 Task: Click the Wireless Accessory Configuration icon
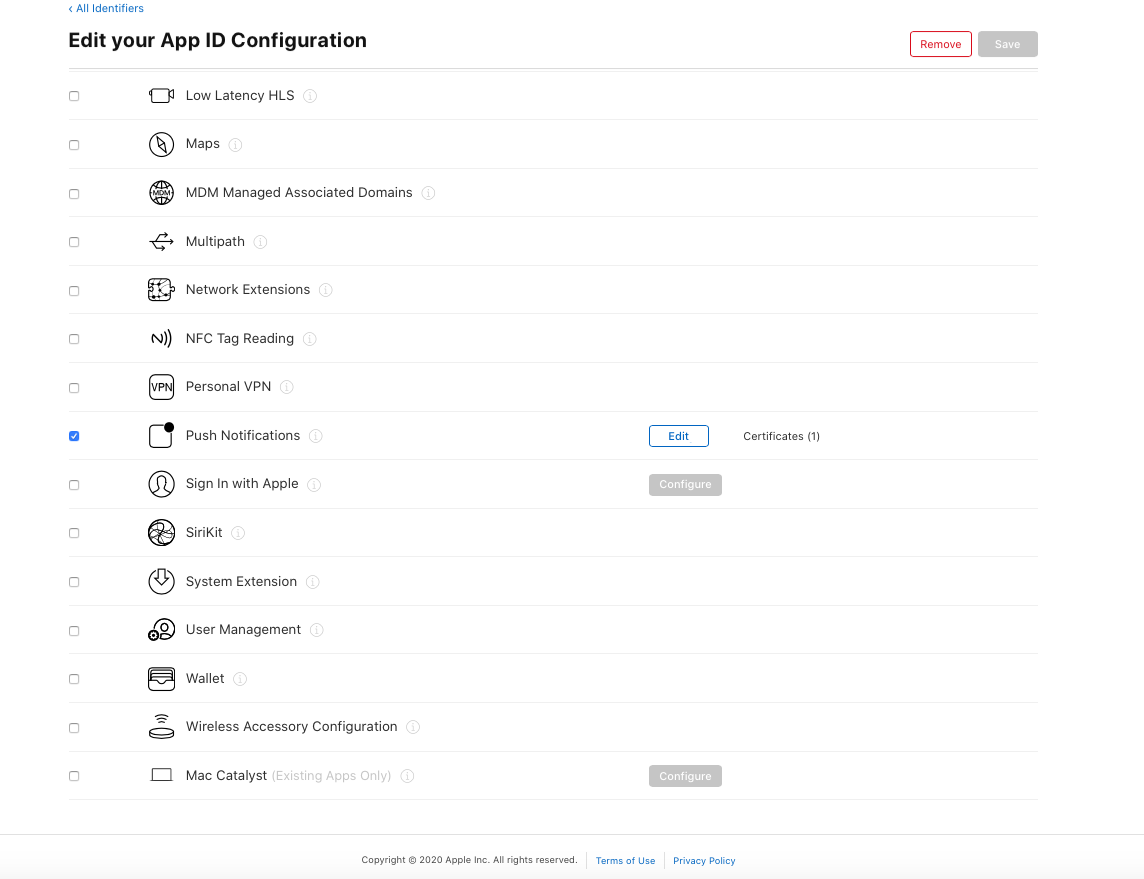tap(161, 727)
